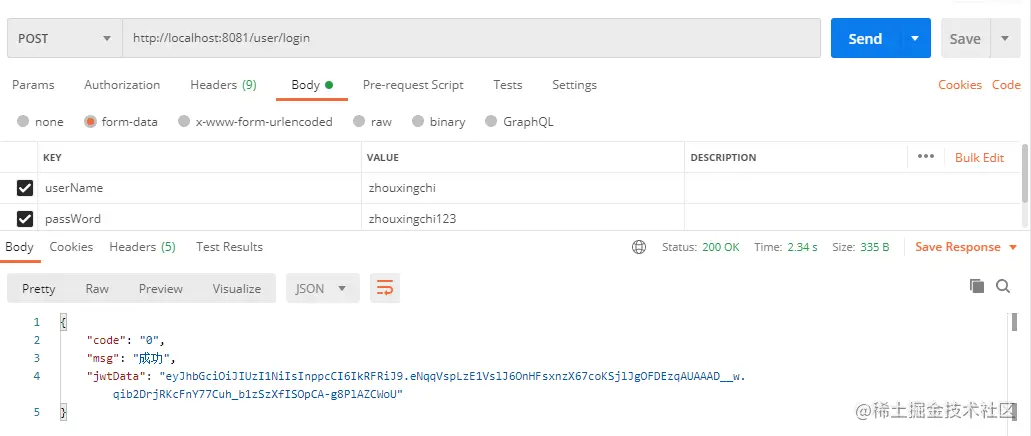The image size is (1031, 436).
Task: Send the request with Send button
Action: tap(865, 38)
